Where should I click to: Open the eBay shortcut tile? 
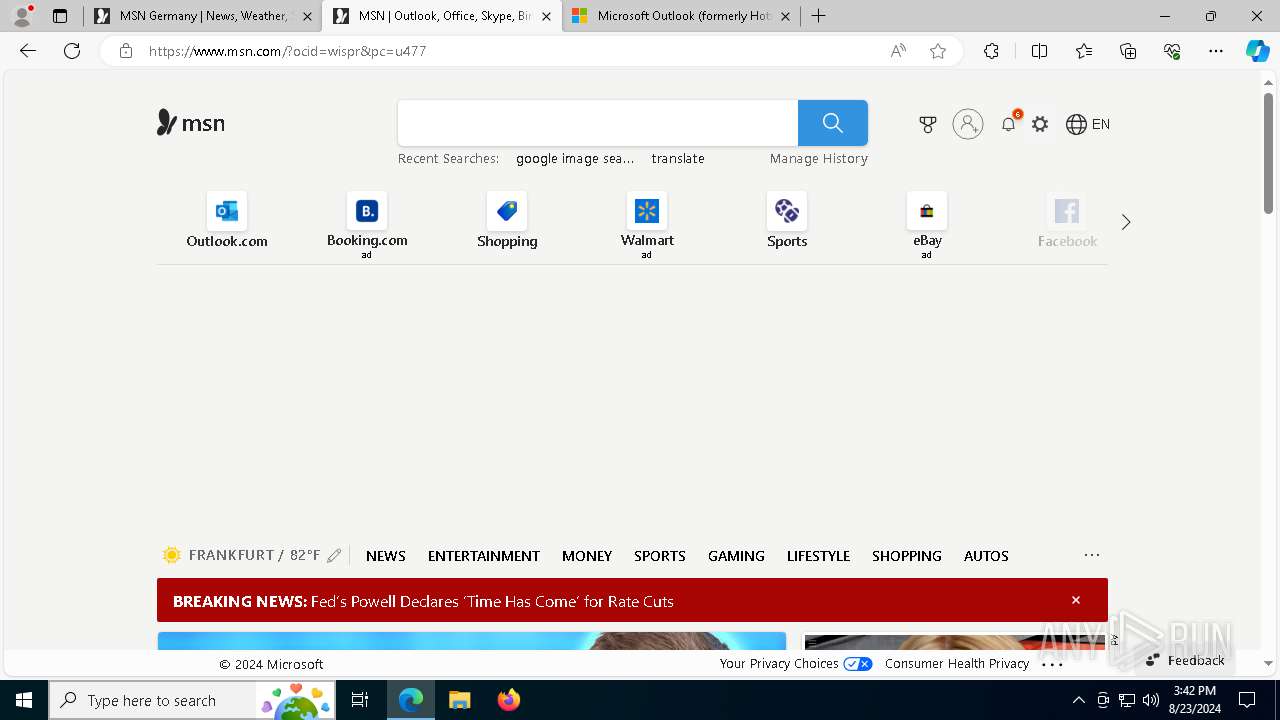tap(927, 225)
